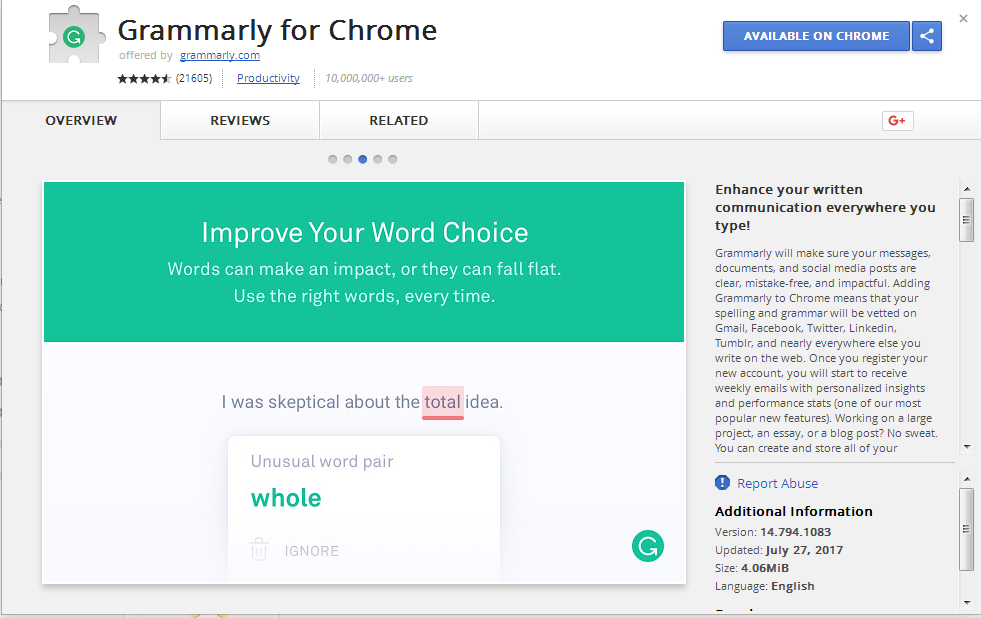
Task: Click the Additional Information scrollbar thumb
Action: (x=967, y=529)
